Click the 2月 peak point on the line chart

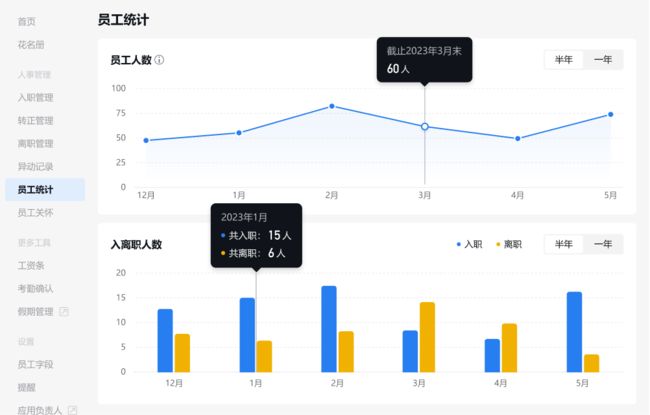click(x=332, y=106)
